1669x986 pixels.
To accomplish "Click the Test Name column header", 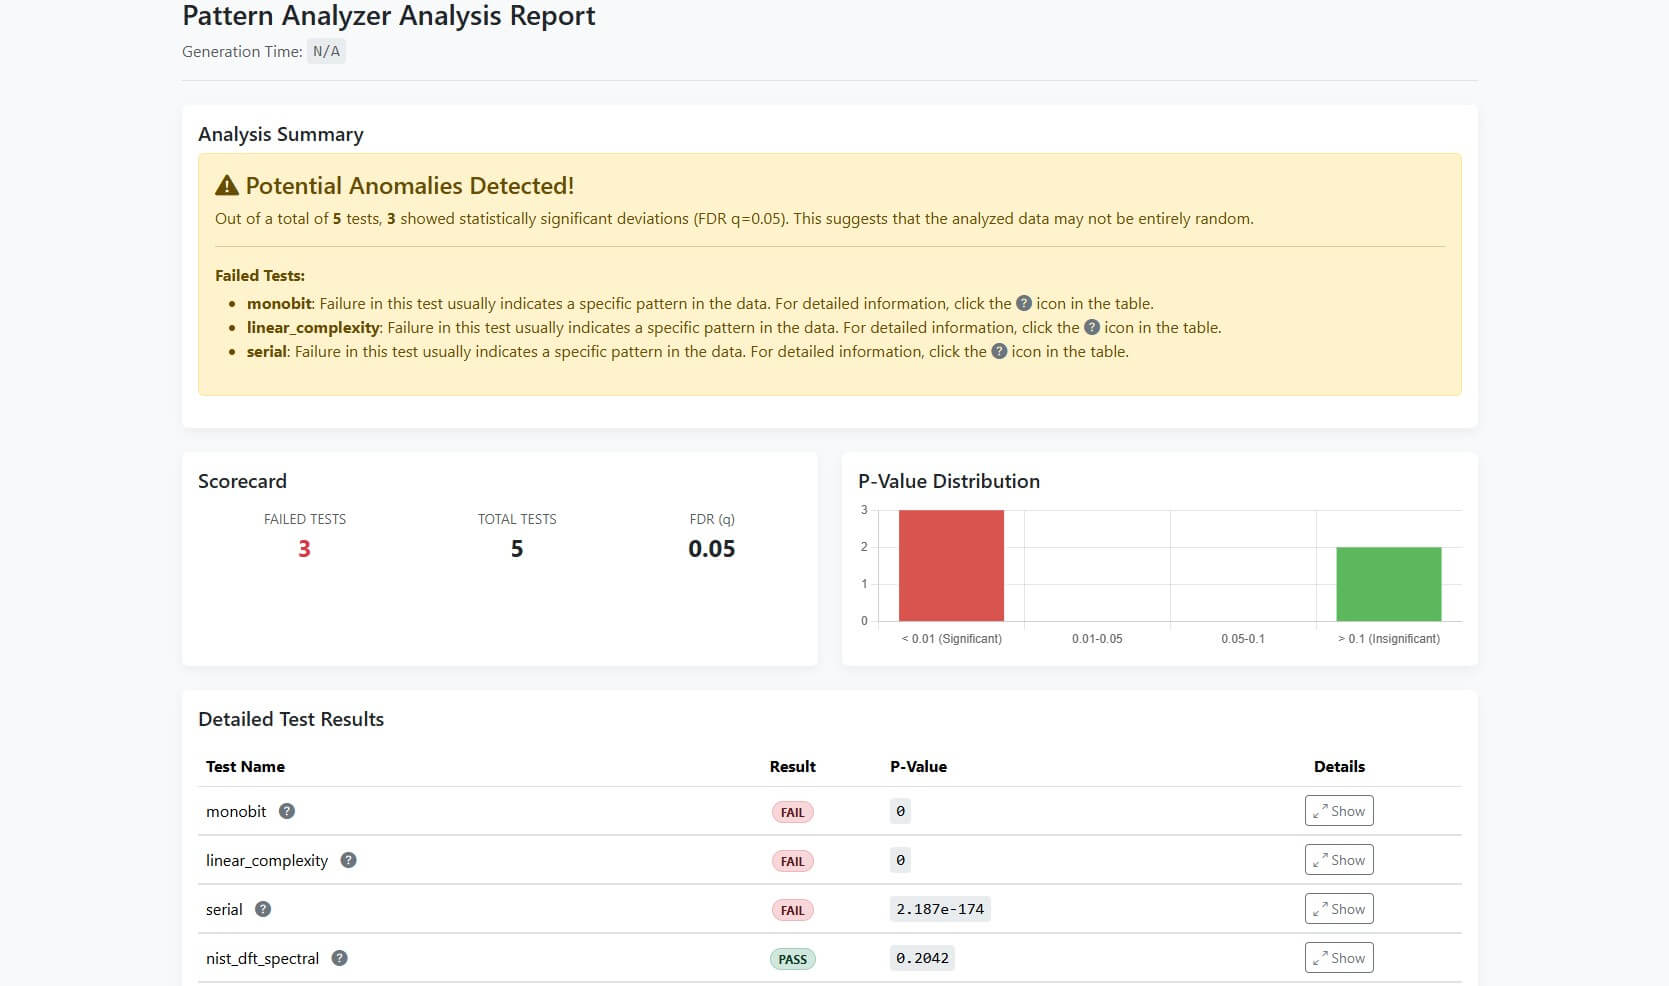I will [x=245, y=767].
